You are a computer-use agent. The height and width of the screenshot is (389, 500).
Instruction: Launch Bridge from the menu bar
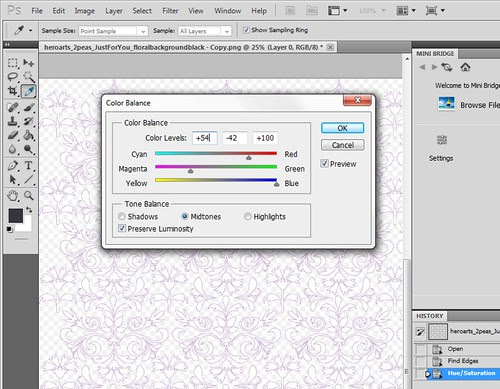click(290, 11)
